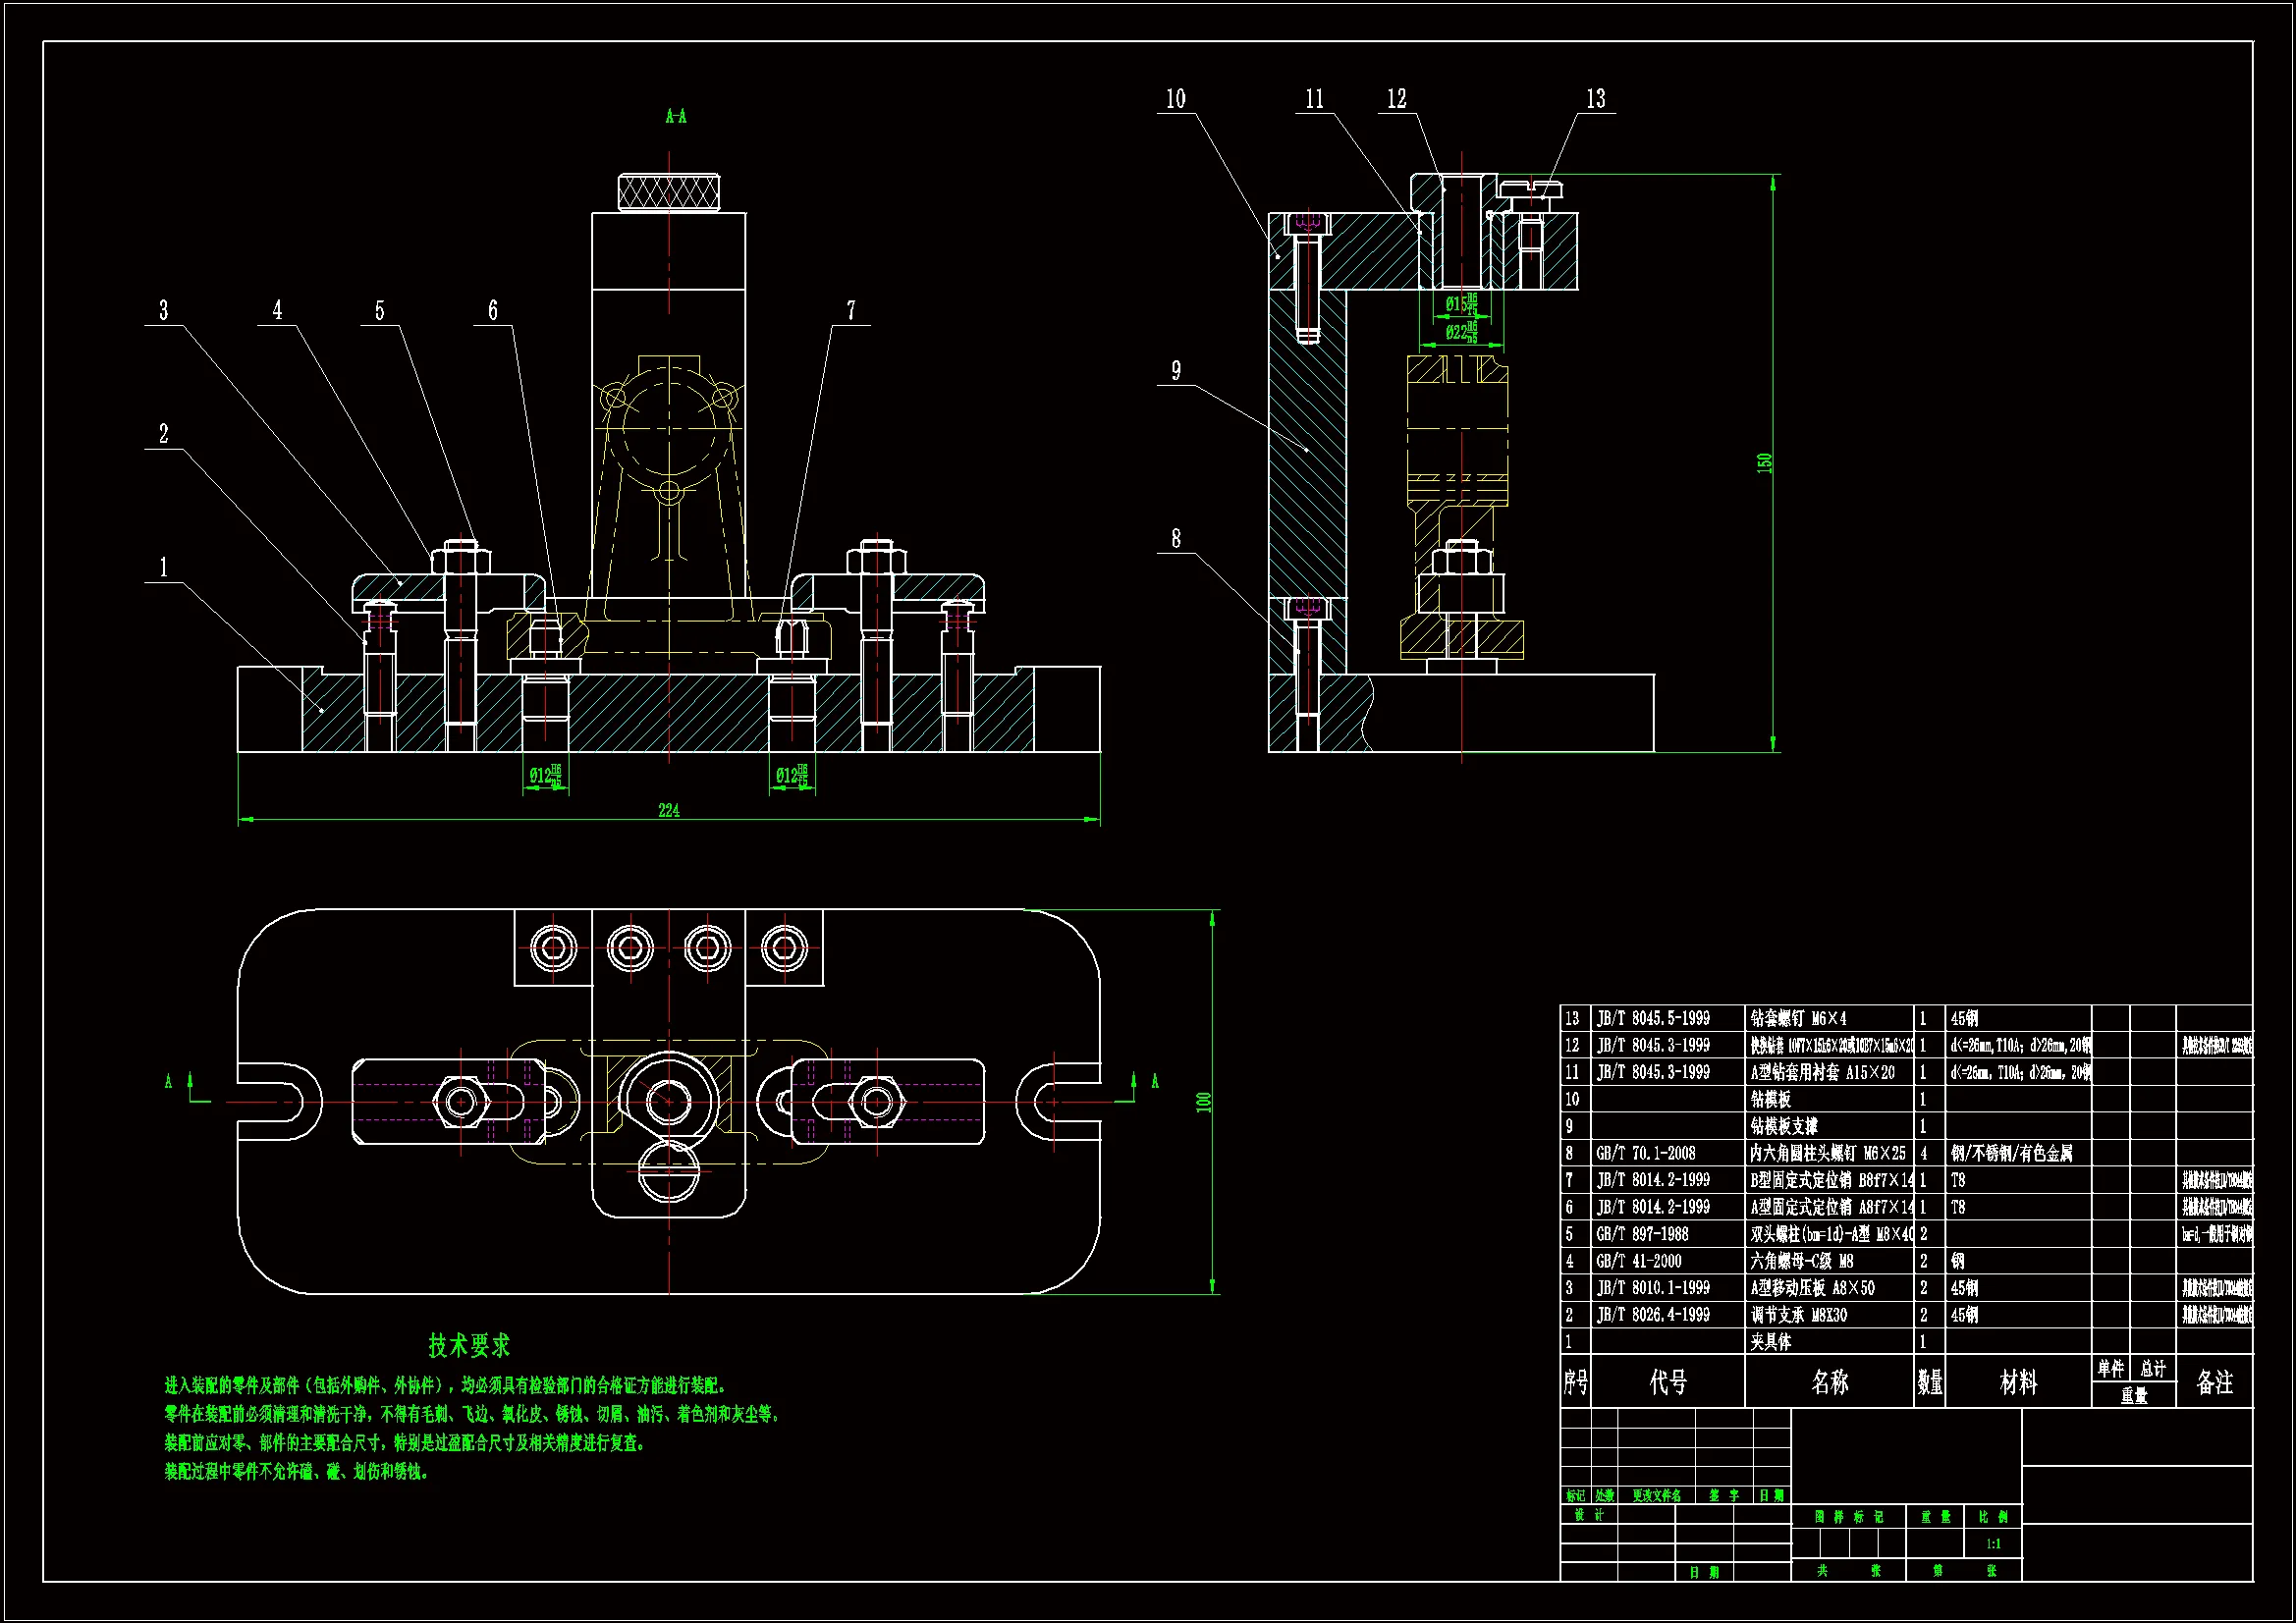Click the 夹具体 entry in parts list
2296x1623 pixels.
click(x=1771, y=1342)
